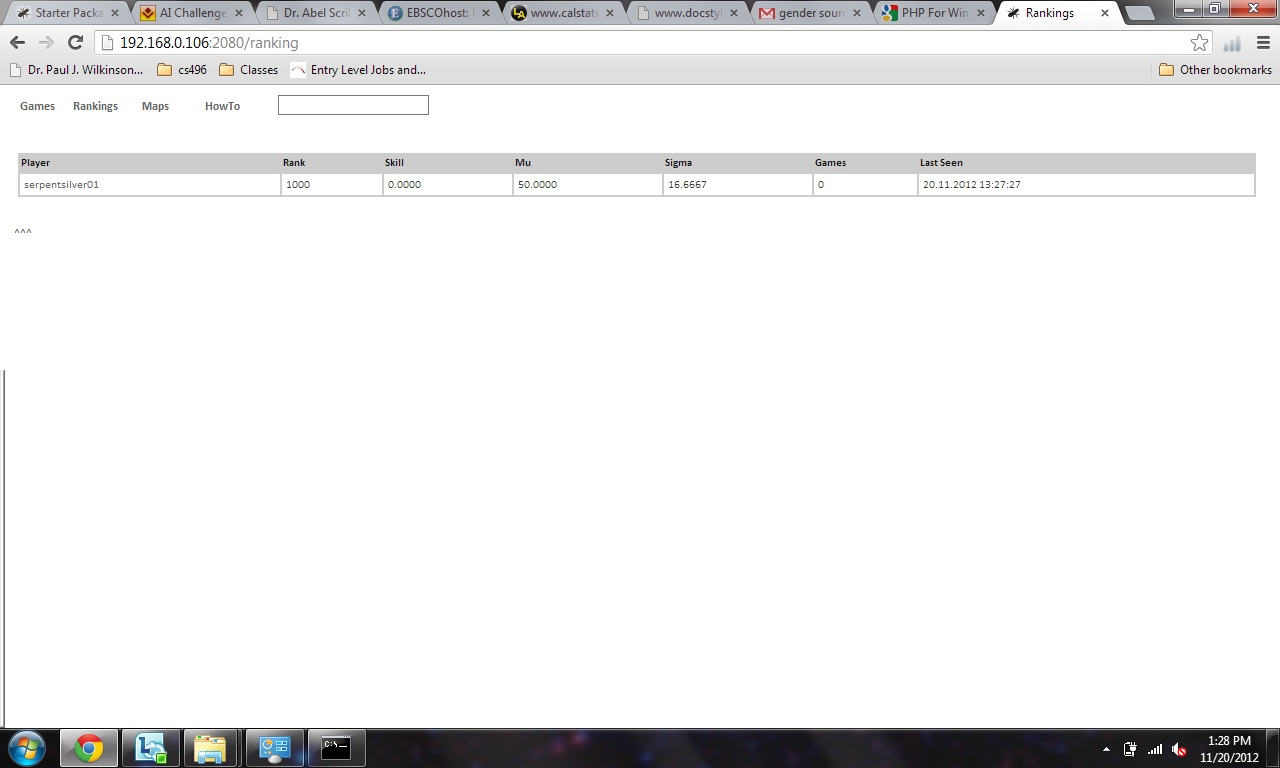Reload the Rankings page
This screenshot has height=768, width=1280.
click(75, 43)
